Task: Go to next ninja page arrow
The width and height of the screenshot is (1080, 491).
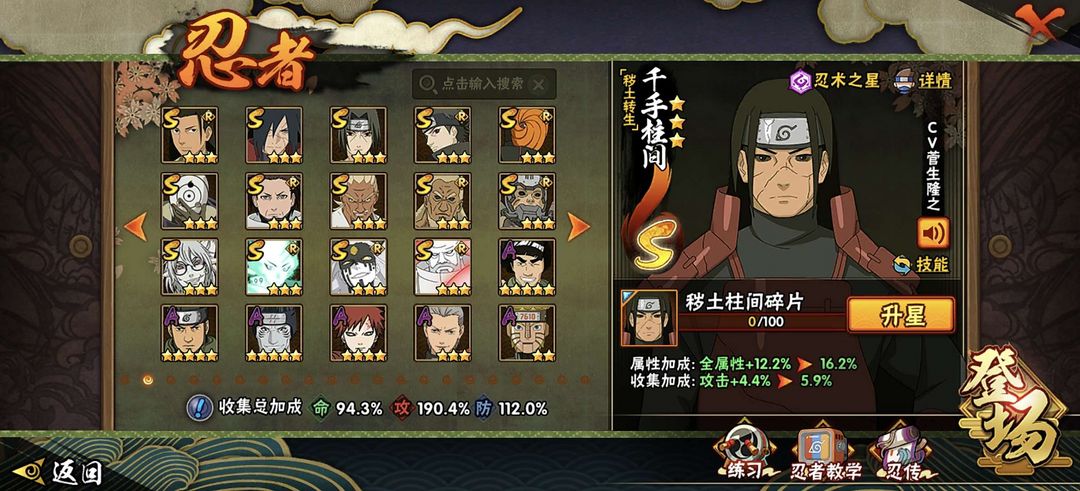Action: [x=578, y=227]
